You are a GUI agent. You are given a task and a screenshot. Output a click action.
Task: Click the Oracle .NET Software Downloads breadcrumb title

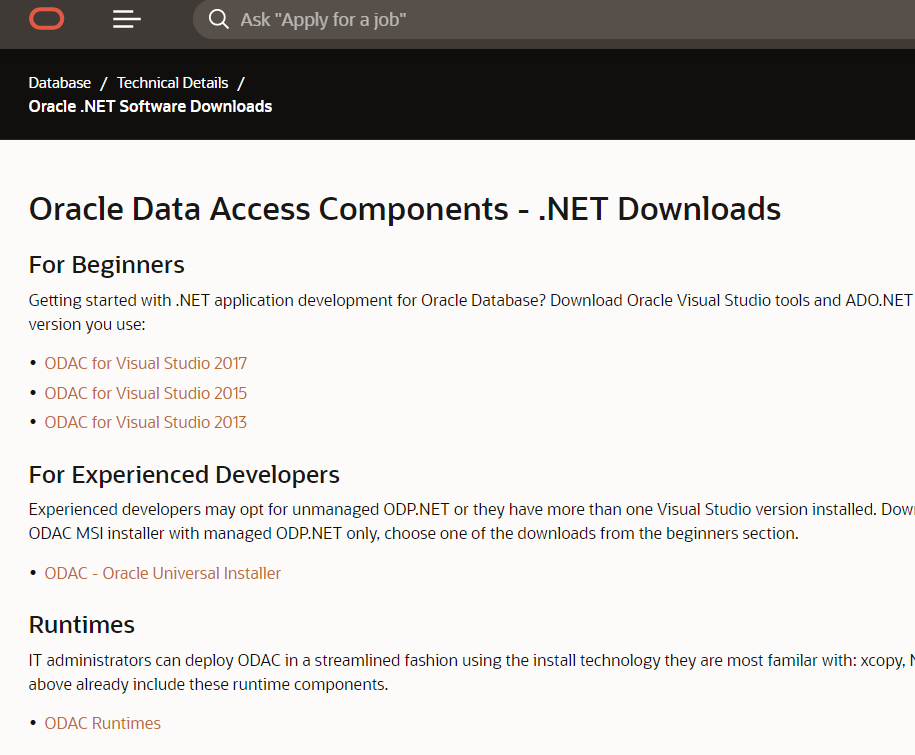click(150, 106)
